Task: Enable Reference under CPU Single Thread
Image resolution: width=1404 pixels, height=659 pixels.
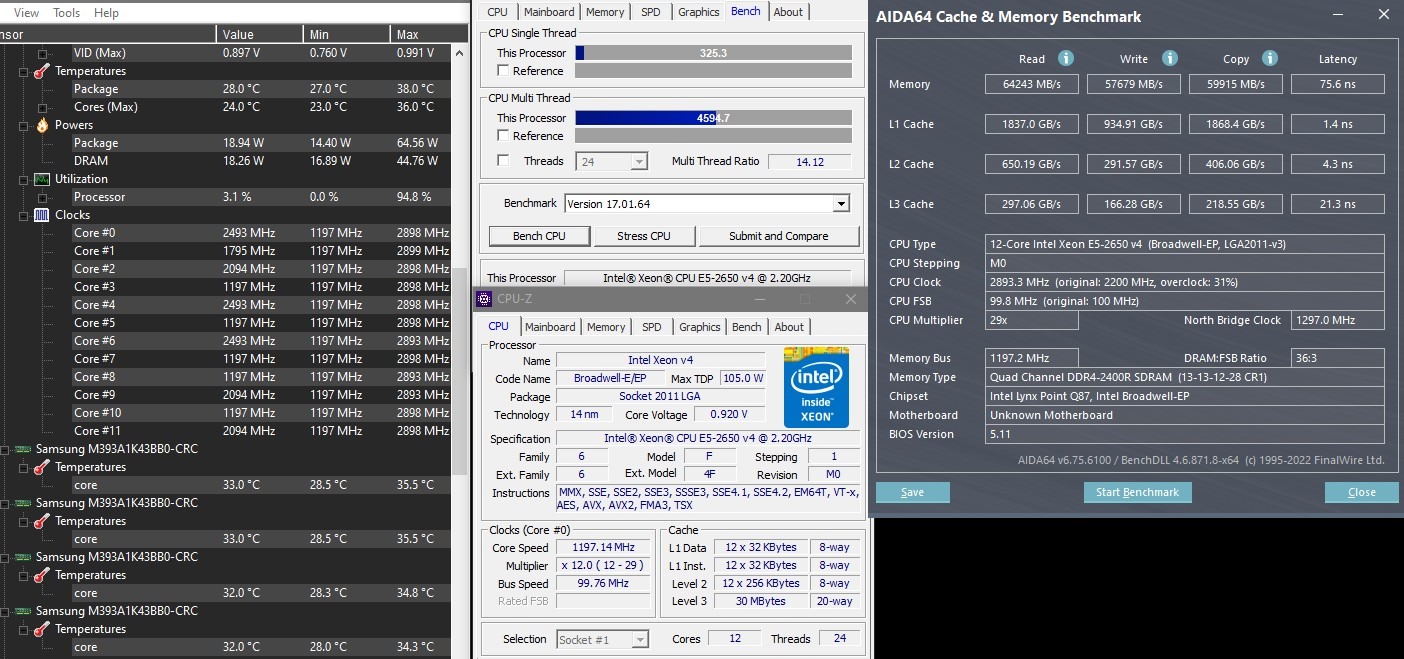Action: 503,71
